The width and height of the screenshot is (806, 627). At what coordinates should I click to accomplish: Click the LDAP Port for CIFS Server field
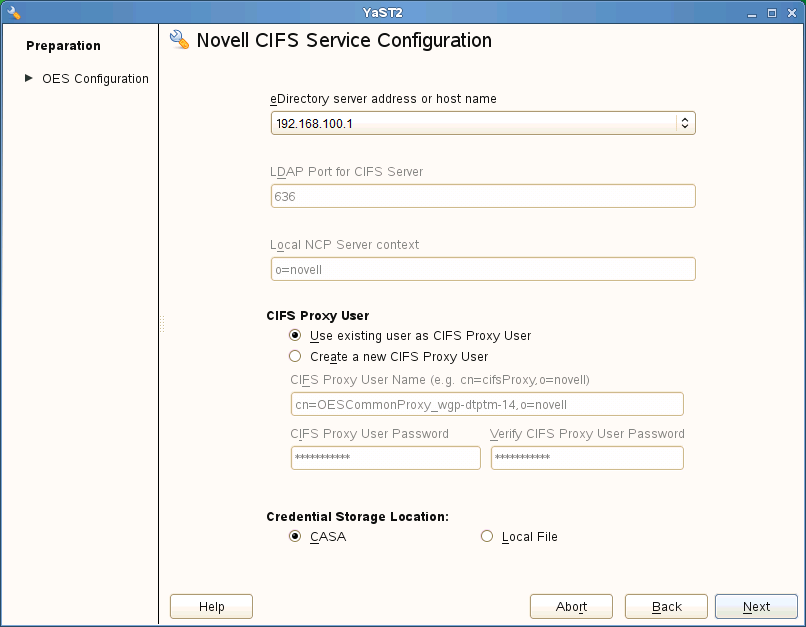tap(483, 196)
